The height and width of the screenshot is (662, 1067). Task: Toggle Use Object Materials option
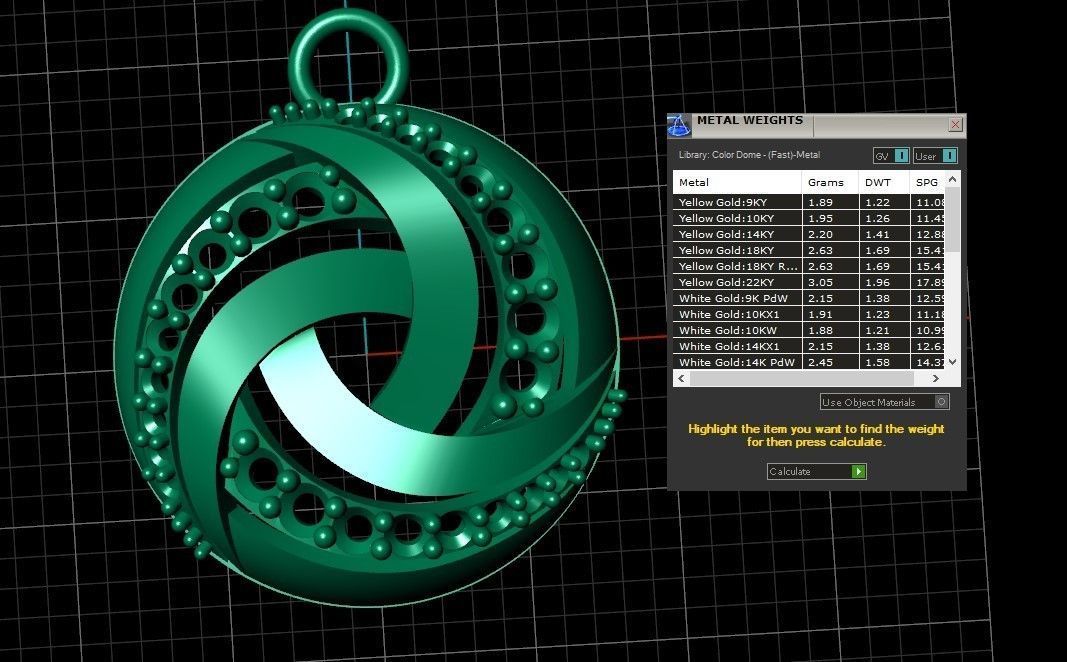pos(884,402)
